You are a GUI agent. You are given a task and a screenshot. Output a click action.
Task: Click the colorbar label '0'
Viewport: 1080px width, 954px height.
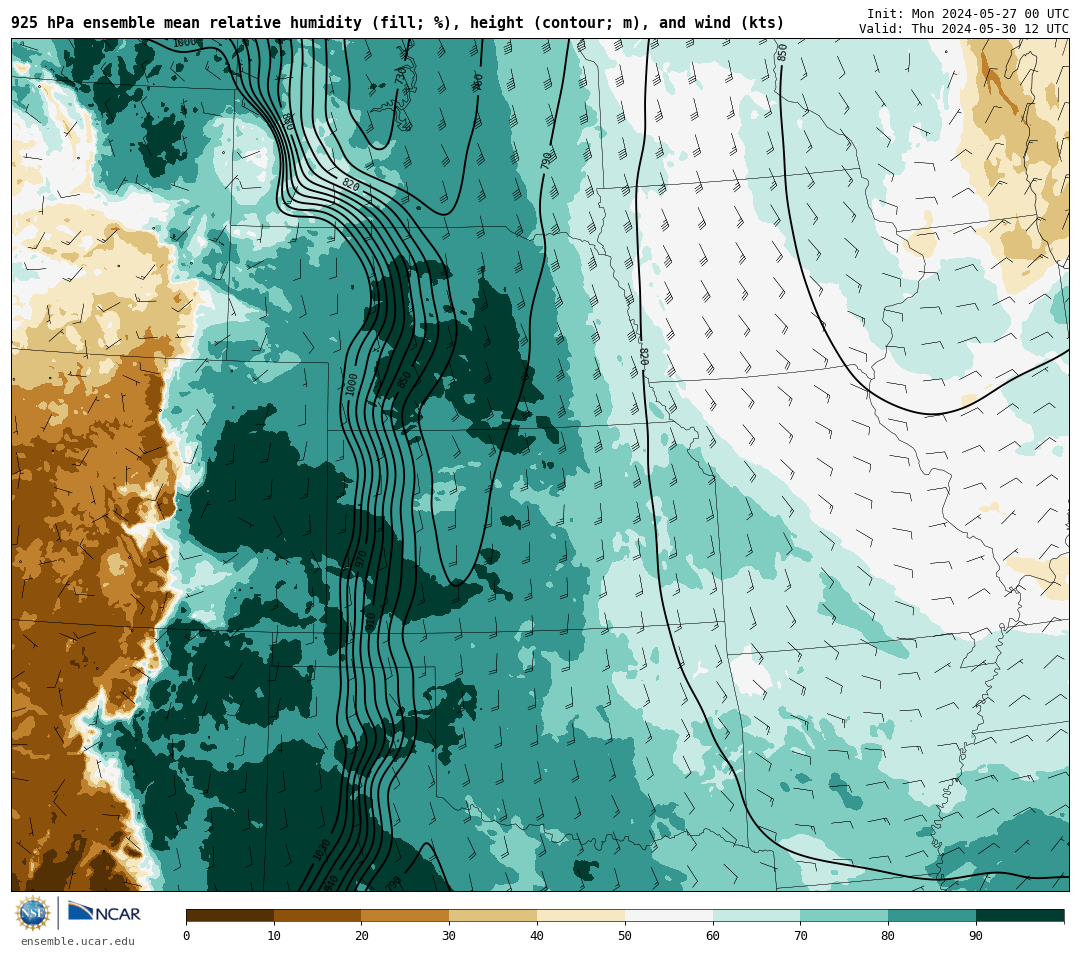(x=187, y=935)
